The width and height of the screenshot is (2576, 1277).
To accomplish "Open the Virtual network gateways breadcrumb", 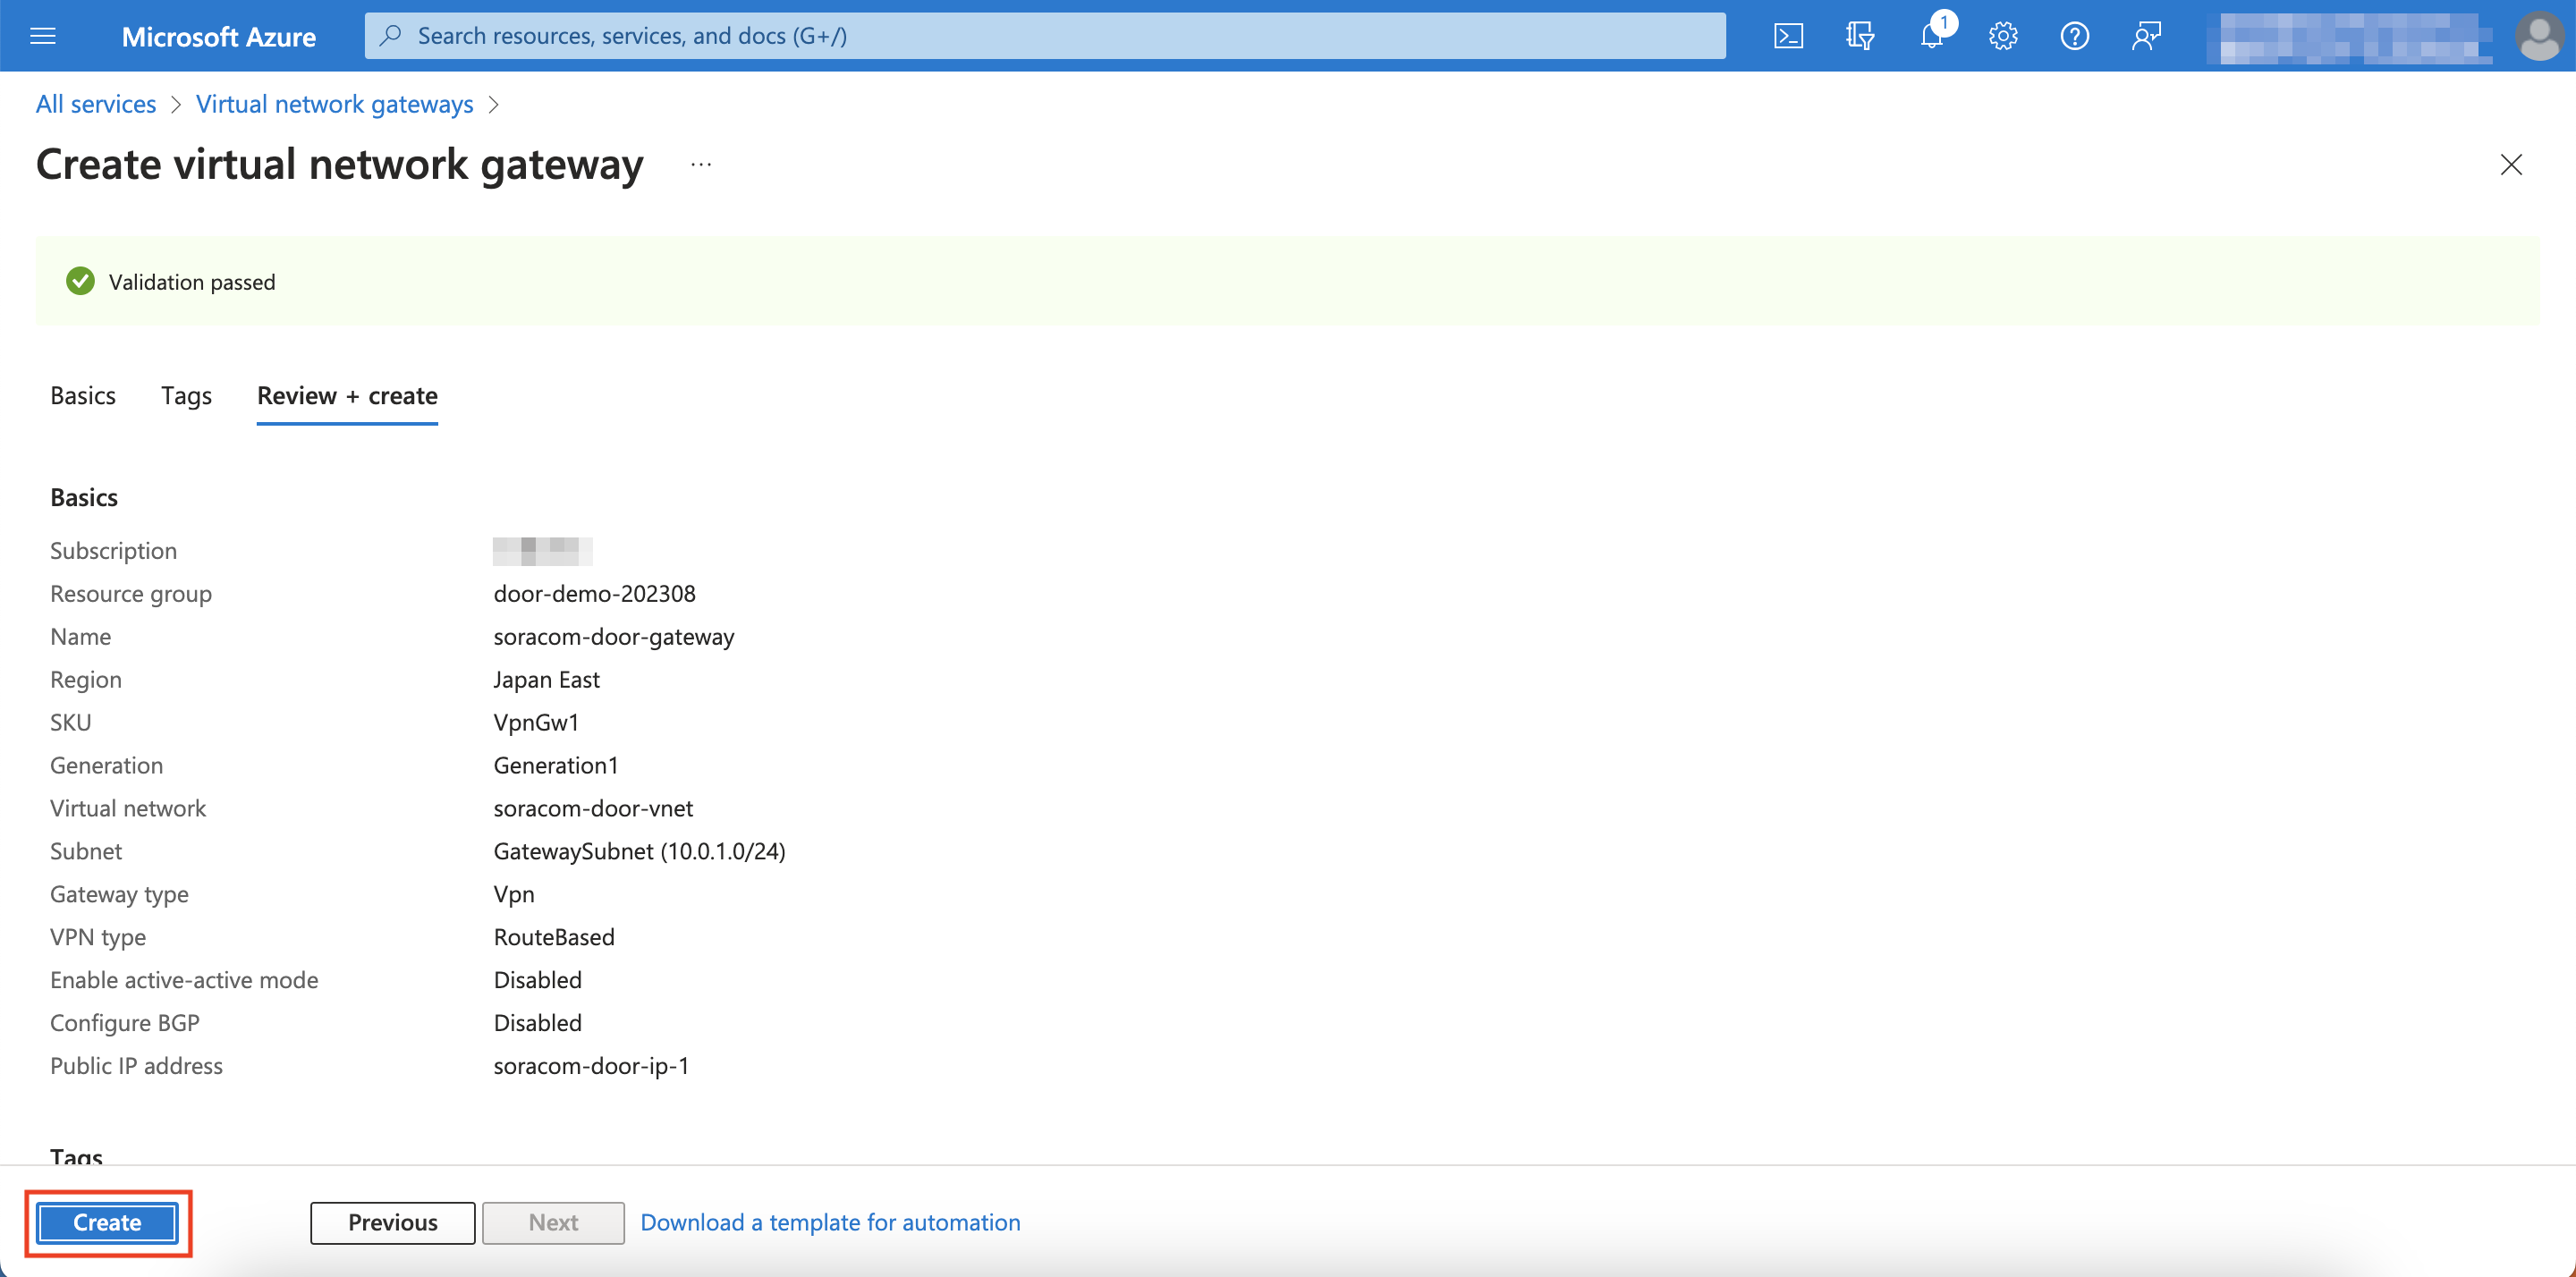I will (x=334, y=103).
